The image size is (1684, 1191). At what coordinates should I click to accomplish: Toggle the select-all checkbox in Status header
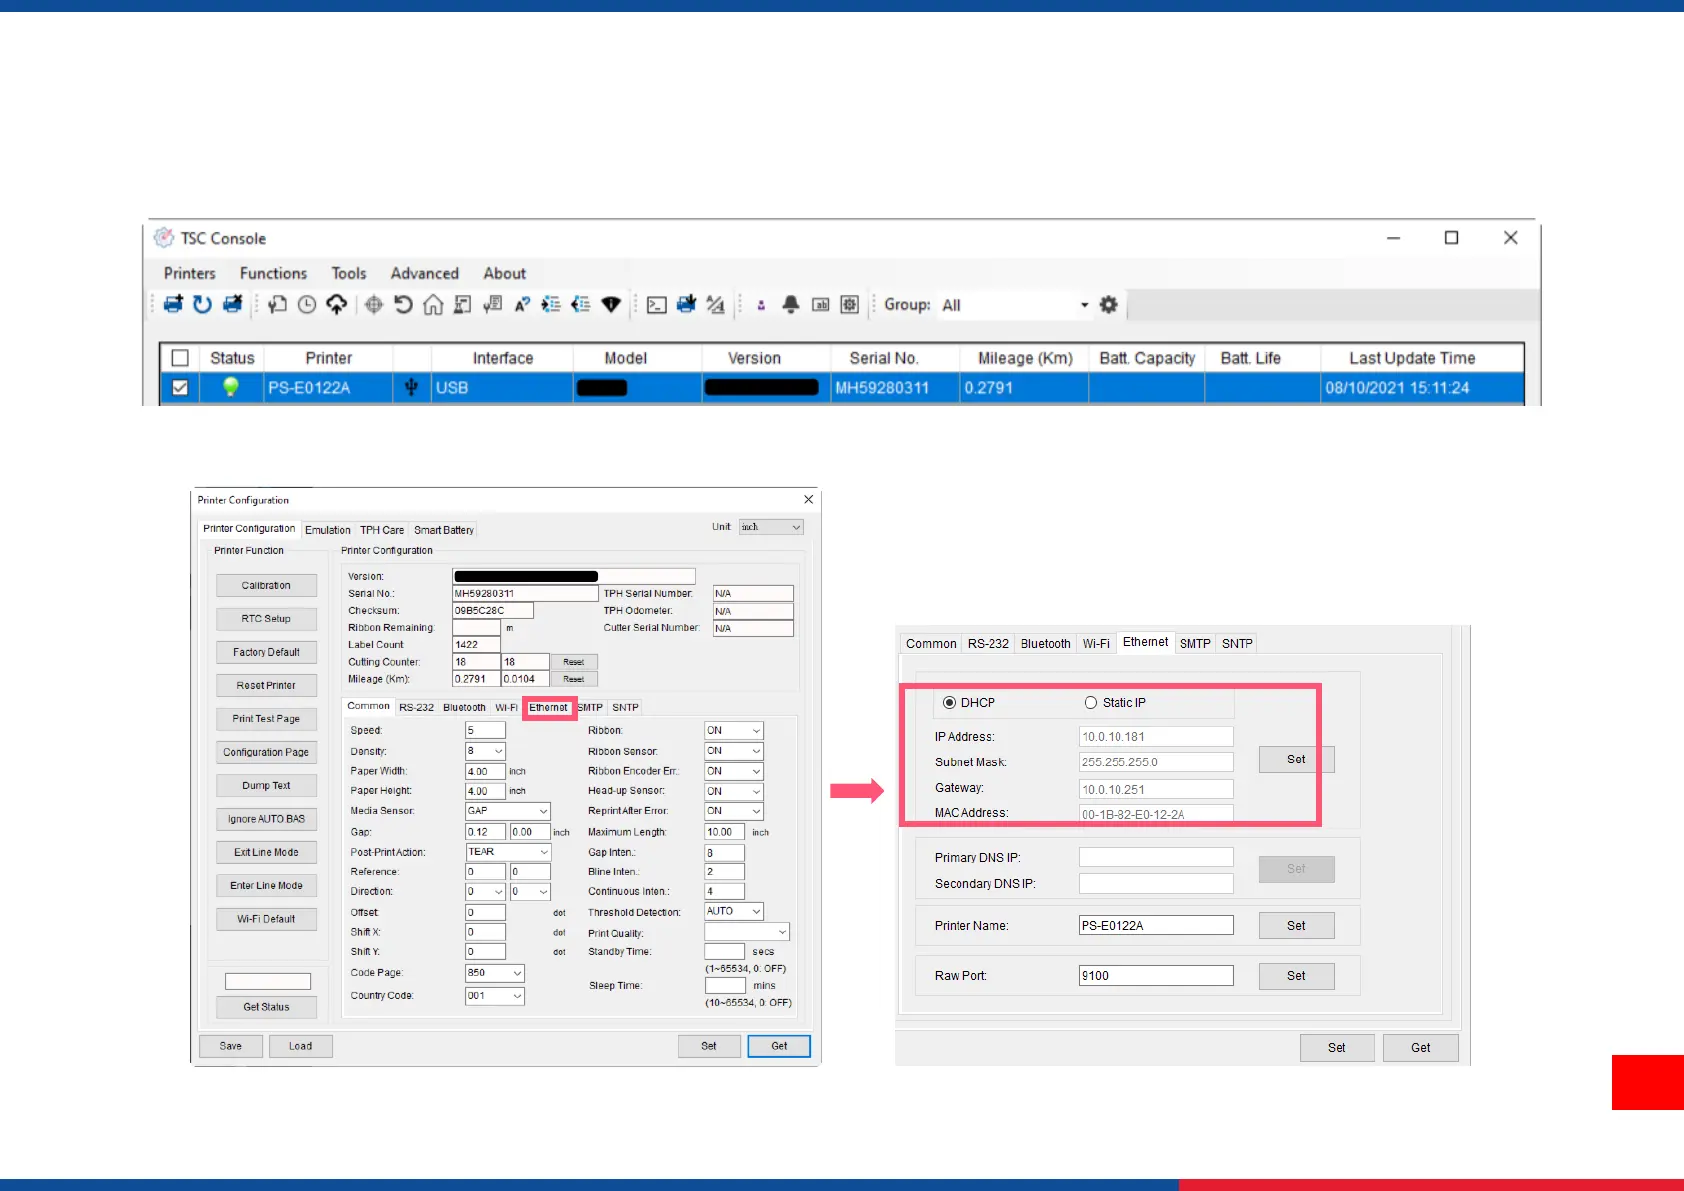(180, 358)
